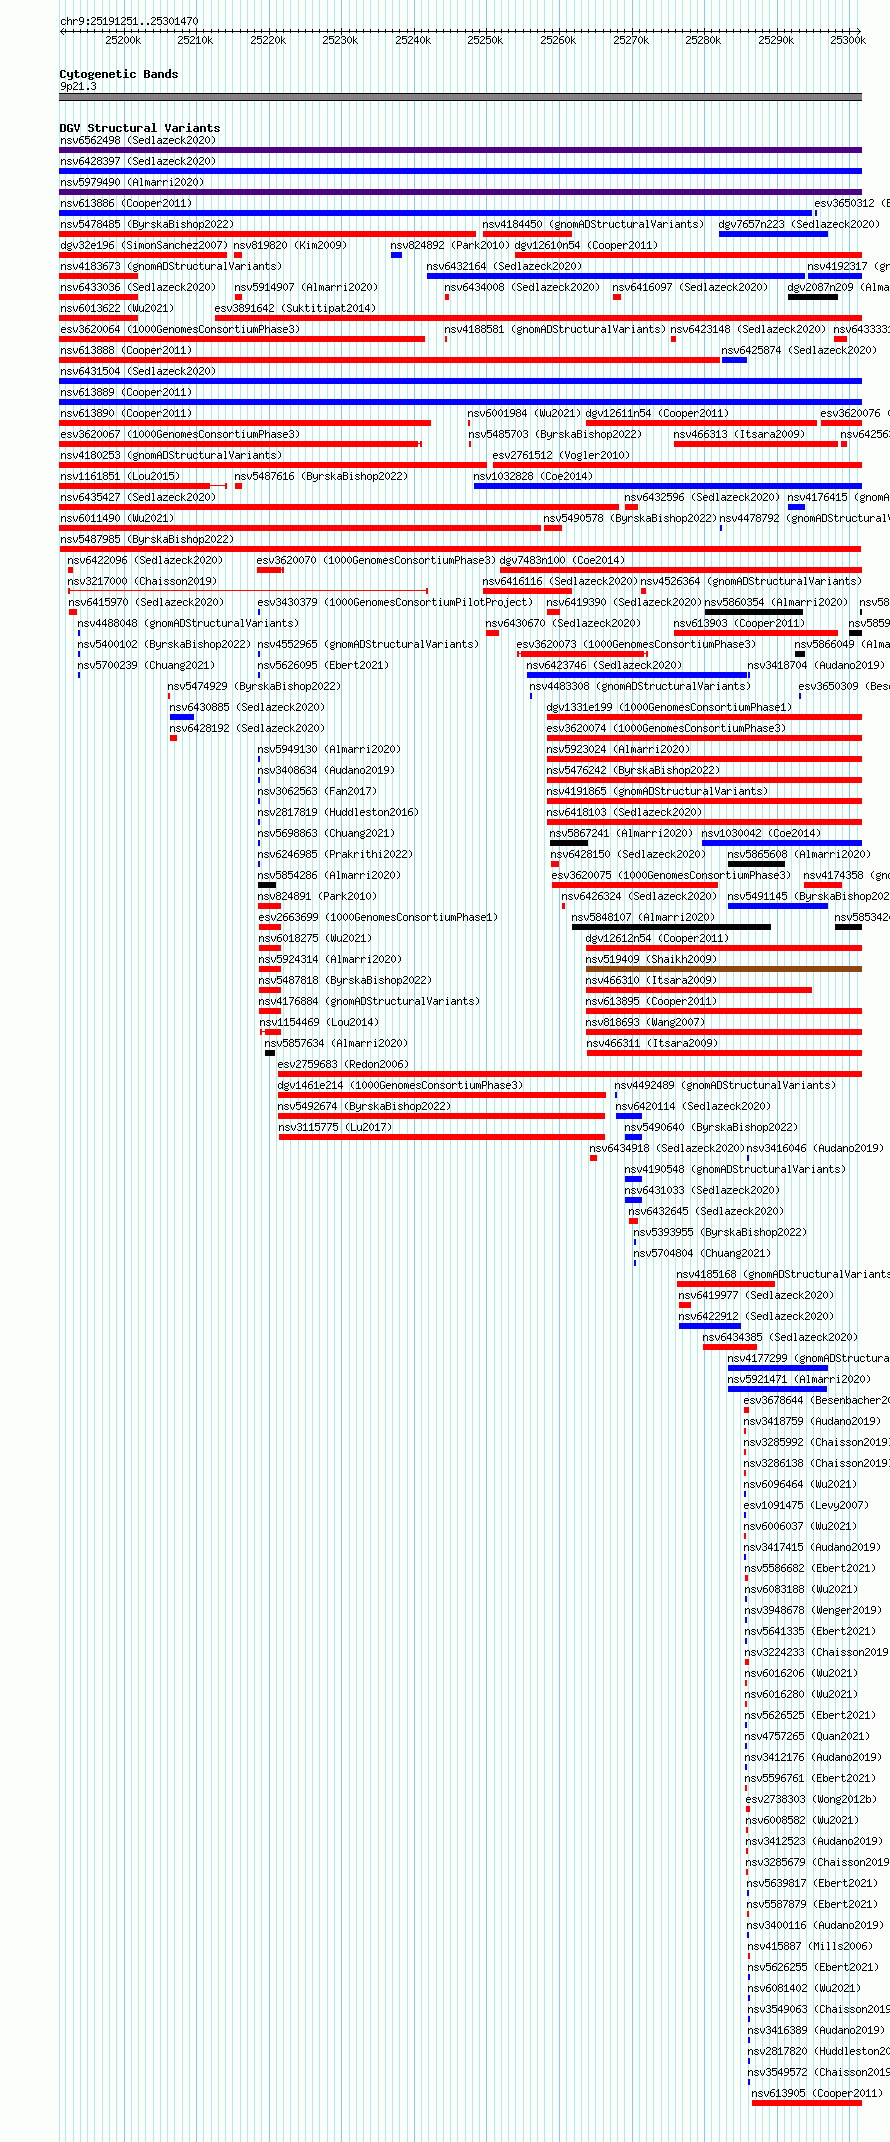Select dgv12610n54 (Cooper2011) label
The height and width of the screenshot is (2142, 890).
point(586,245)
